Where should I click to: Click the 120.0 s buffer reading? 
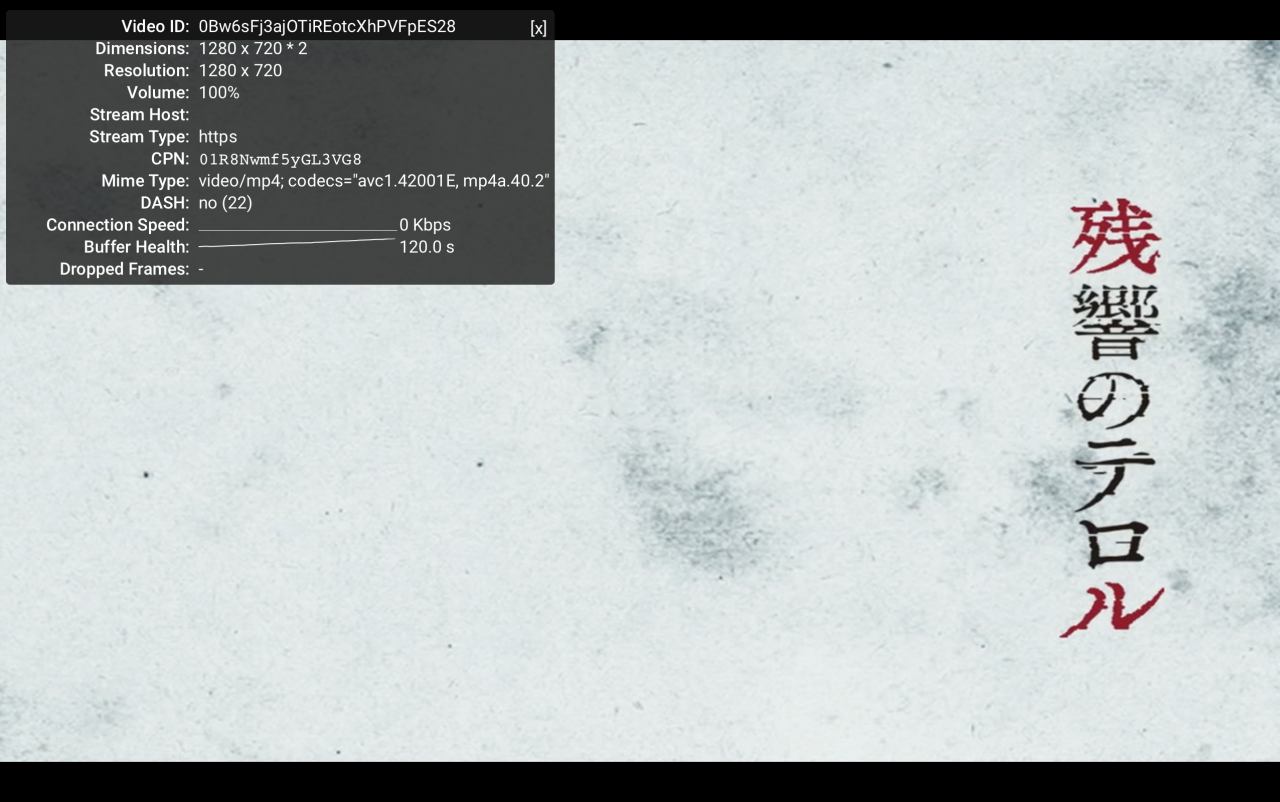(x=427, y=247)
